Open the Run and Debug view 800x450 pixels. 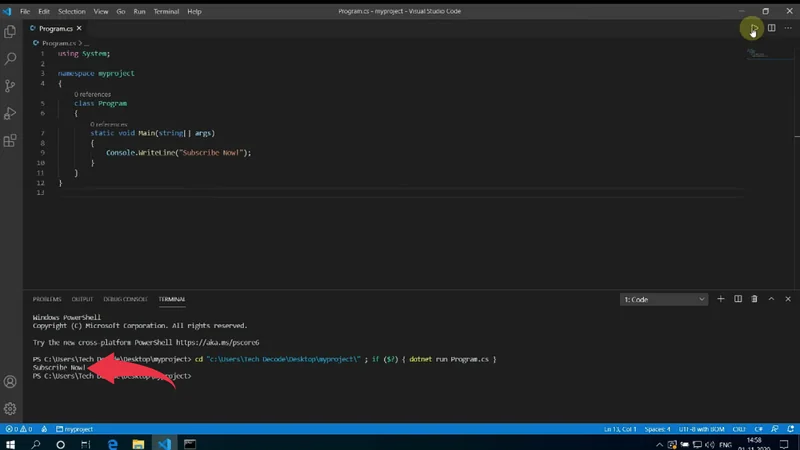tap(11, 114)
